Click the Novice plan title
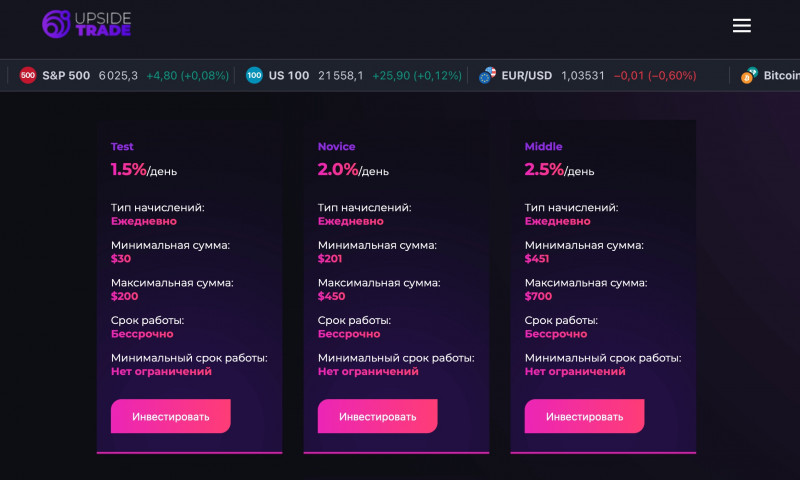800x480 pixels. coord(336,146)
